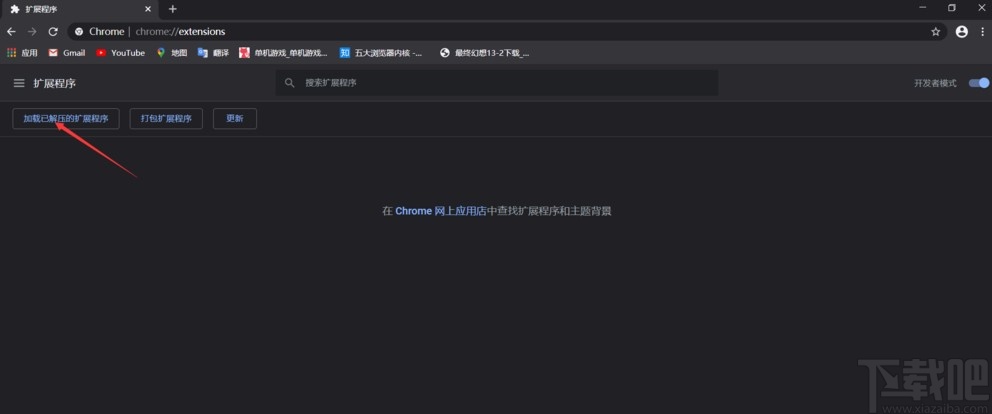
Task: Open the 翻译 translate bookmark
Action: pyautogui.click(x=213, y=53)
